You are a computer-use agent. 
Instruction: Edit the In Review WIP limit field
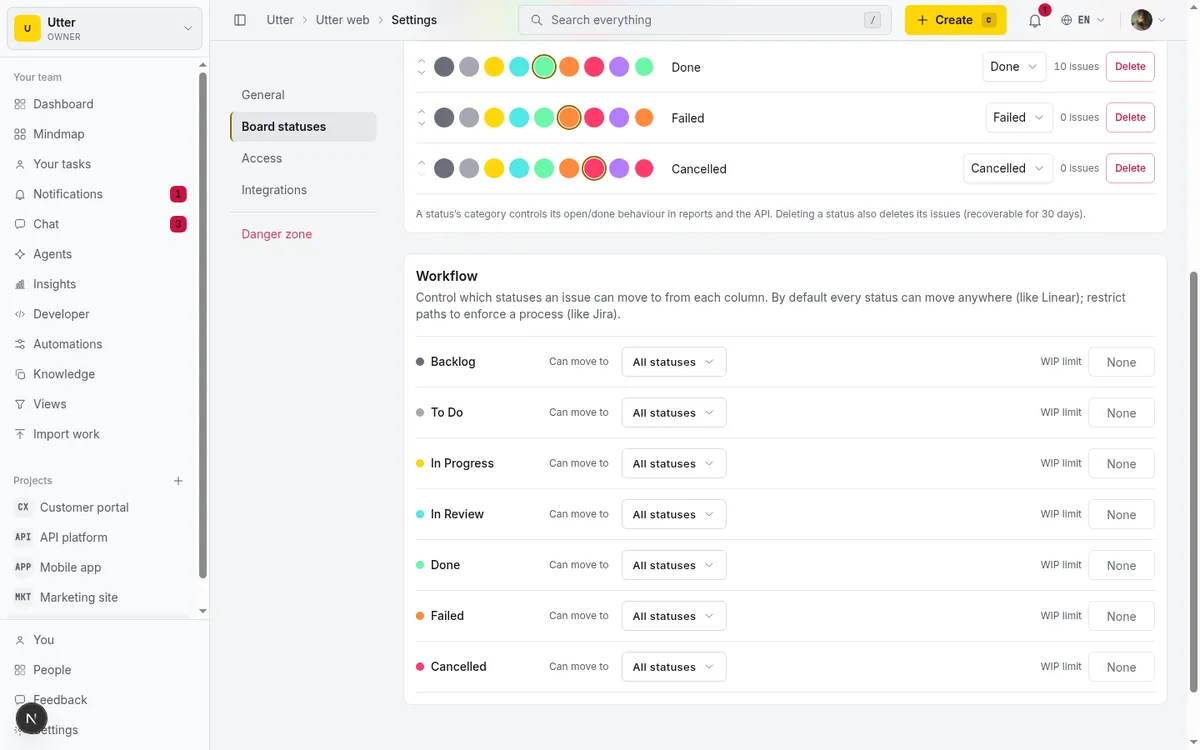tap(1121, 515)
